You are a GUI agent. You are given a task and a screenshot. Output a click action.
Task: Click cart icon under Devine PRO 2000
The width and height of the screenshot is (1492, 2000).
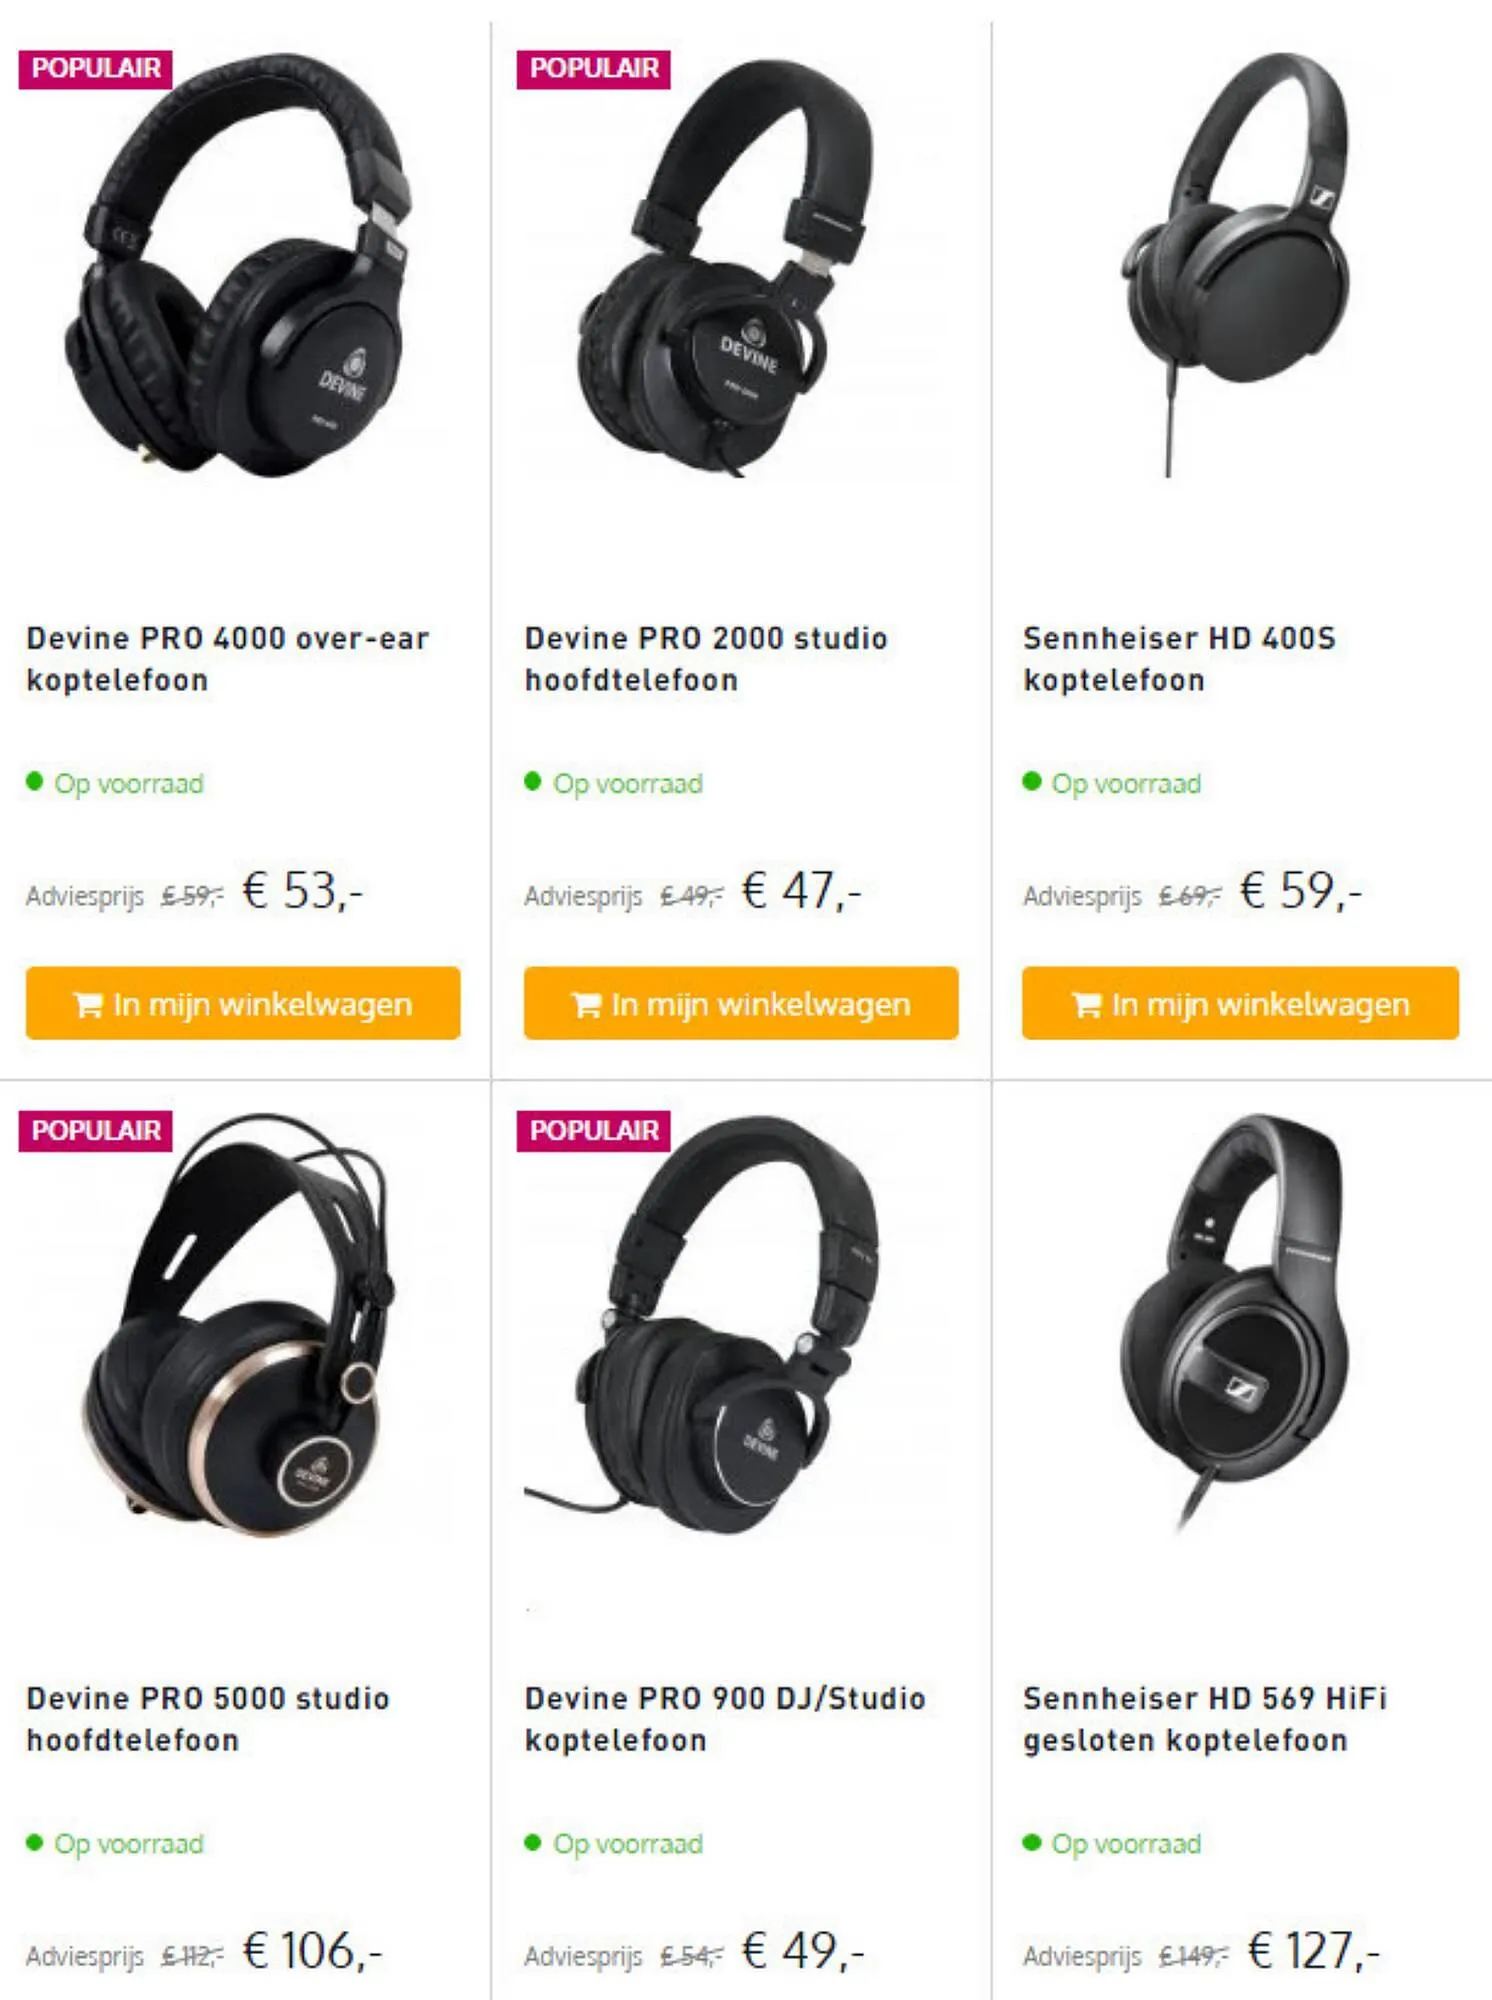click(586, 1004)
